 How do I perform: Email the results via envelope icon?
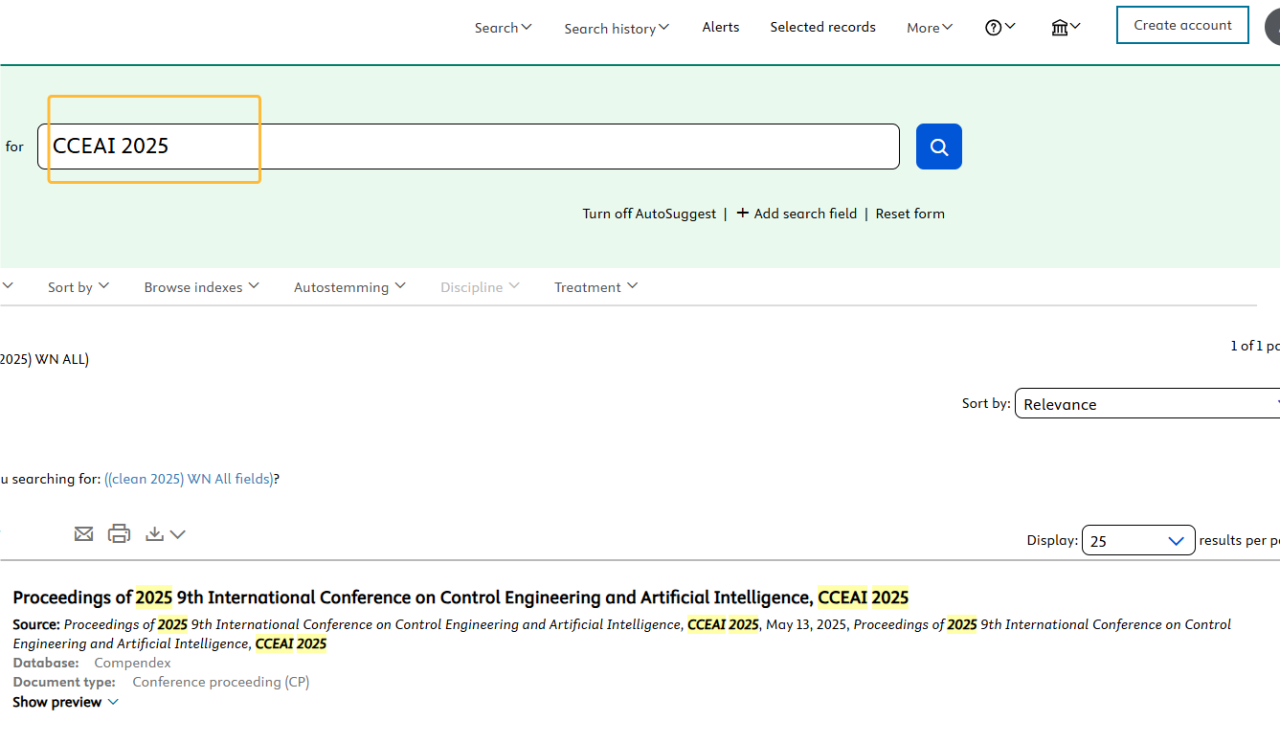click(x=84, y=534)
